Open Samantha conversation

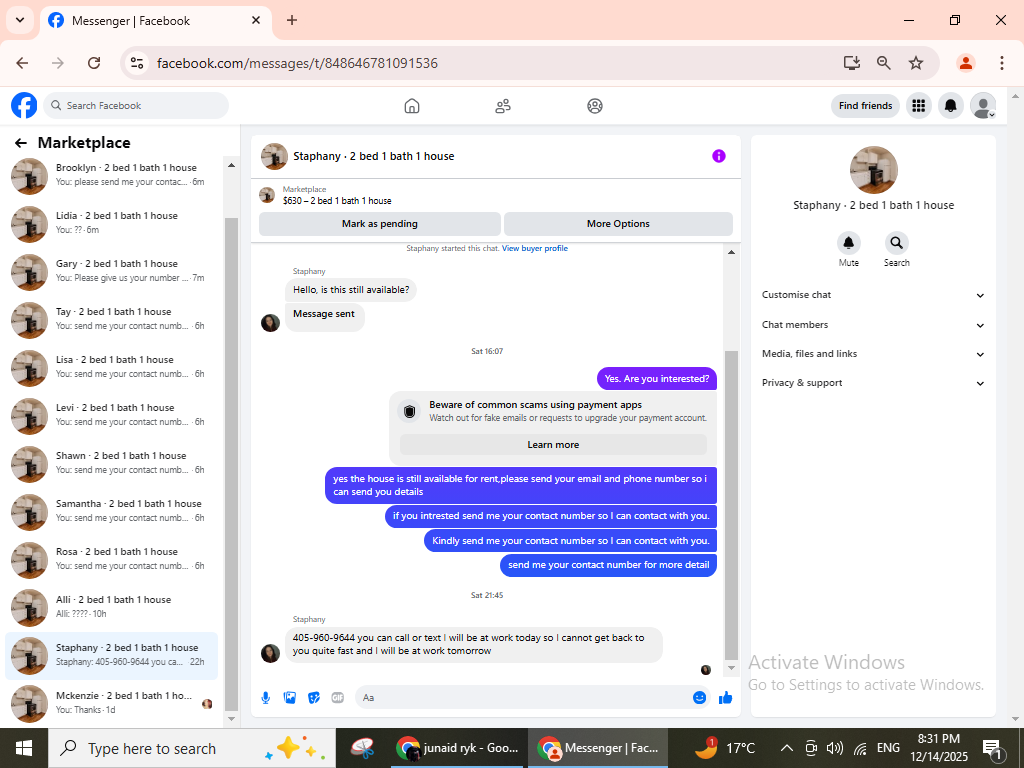click(112, 512)
